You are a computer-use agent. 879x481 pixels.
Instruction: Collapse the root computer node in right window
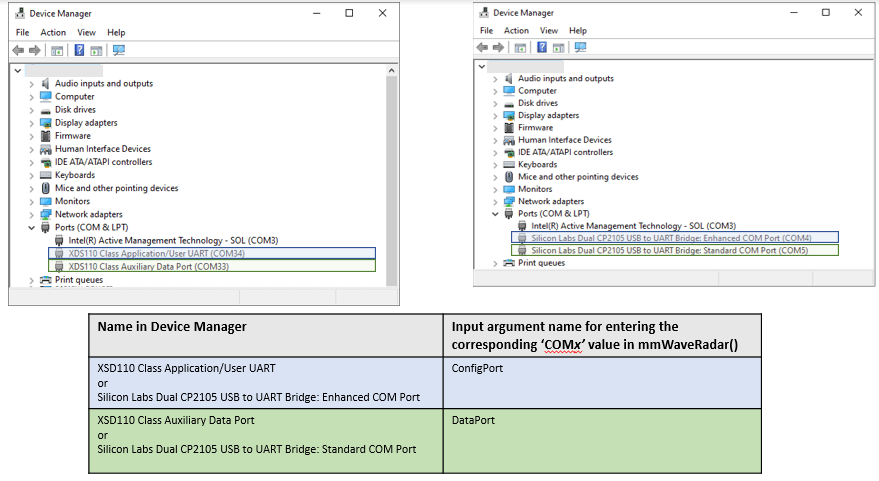tap(482, 65)
